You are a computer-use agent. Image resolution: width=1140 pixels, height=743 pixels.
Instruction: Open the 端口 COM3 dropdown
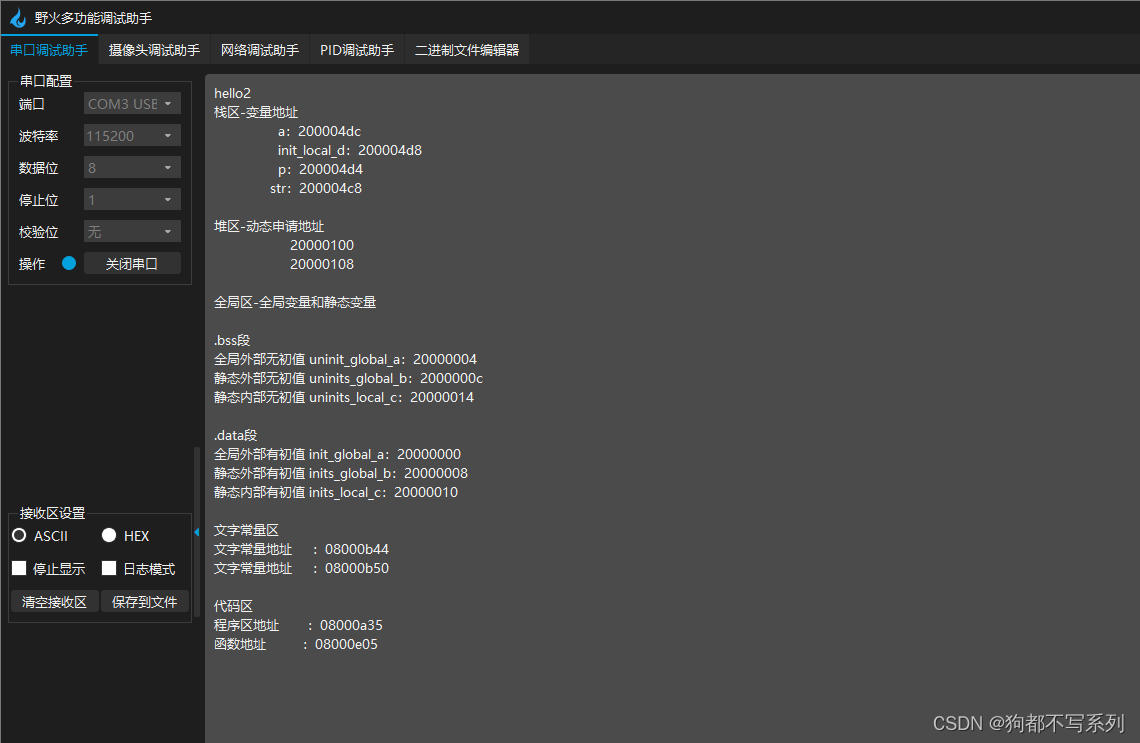pyautogui.click(x=132, y=104)
